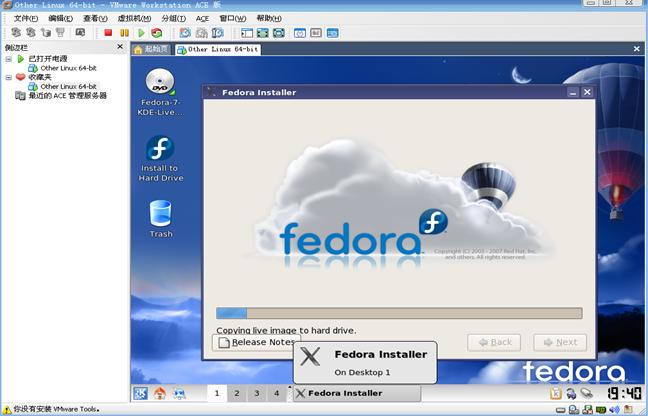Open the 帮助(H) menu
The width and height of the screenshot is (648, 416).
[269, 19]
